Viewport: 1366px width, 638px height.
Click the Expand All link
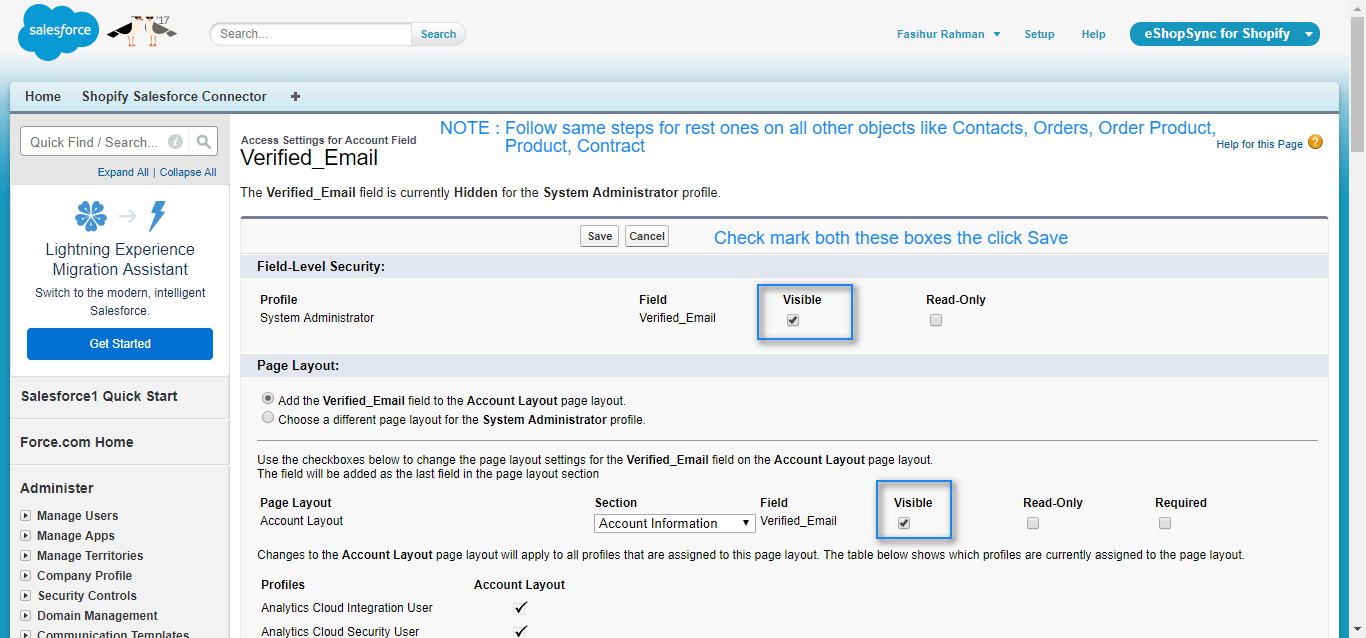(123, 172)
